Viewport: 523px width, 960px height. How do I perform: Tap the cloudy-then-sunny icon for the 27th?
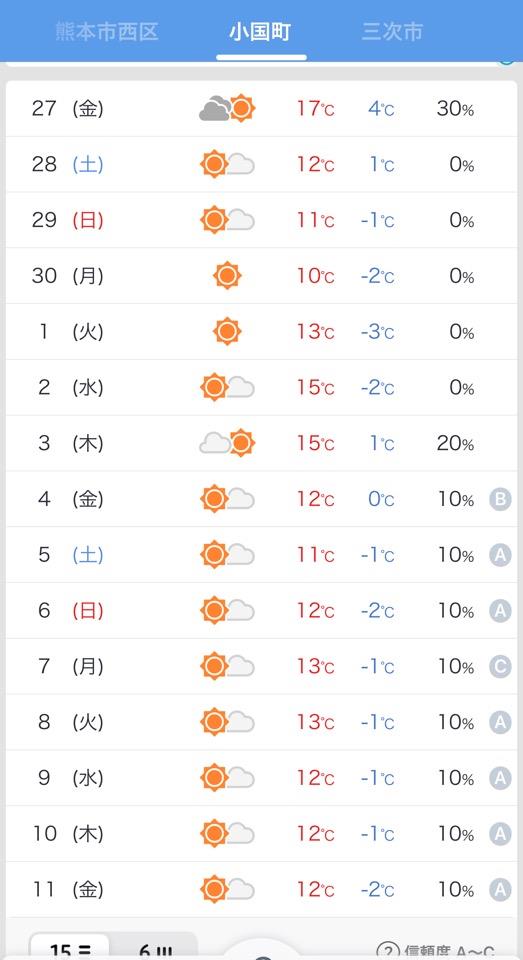(227, 108)
